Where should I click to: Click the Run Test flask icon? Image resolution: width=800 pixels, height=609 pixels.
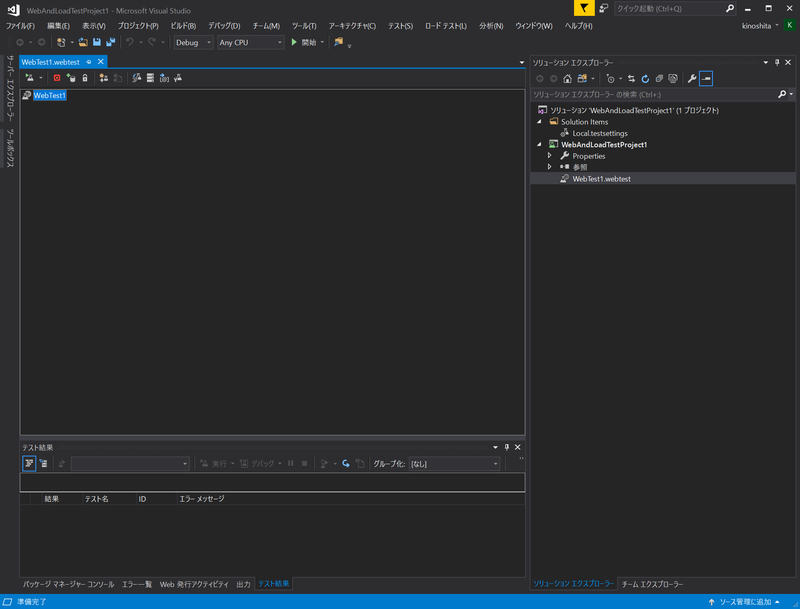[x=30, y=78]
